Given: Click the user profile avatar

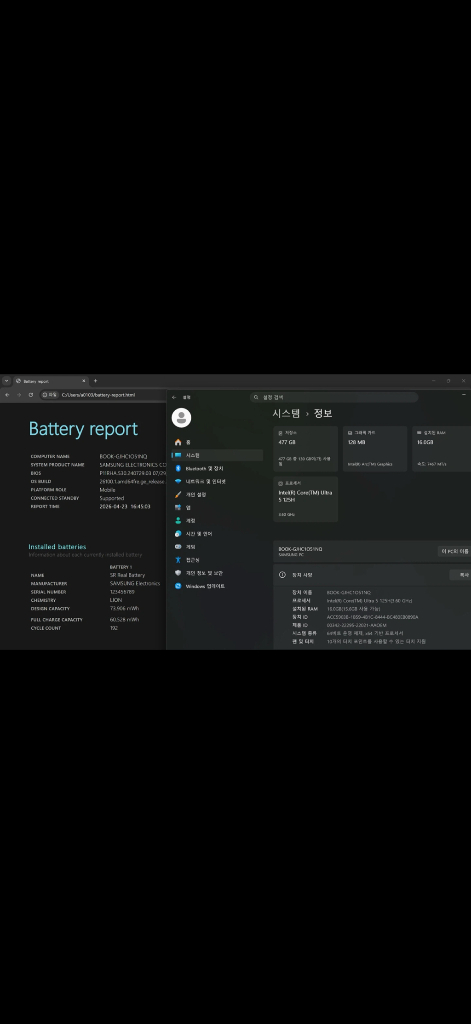Looking at the screenshot, I should tap(181, 417).
